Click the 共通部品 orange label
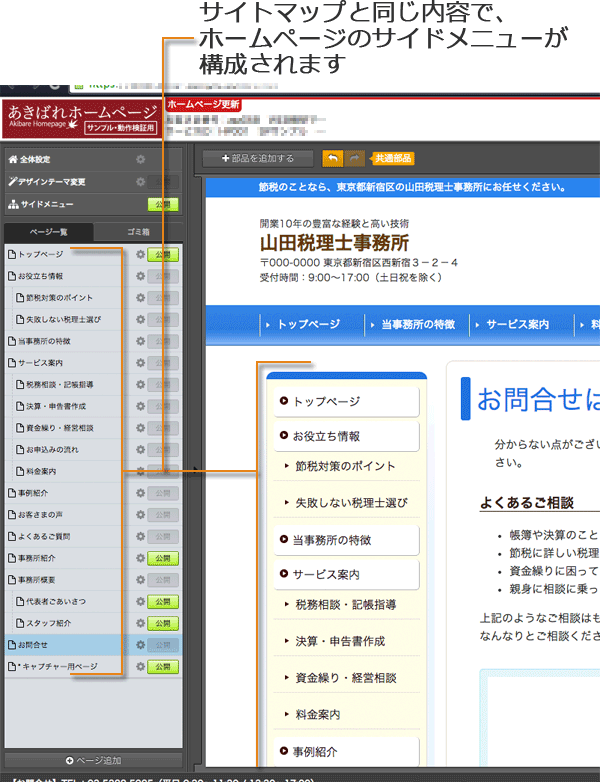The width and height of the screenshot is (600, 782). 392,158
